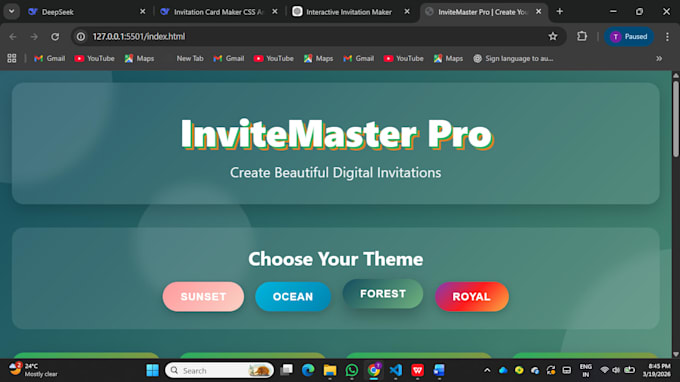The height and width of the screenshot is (382, 680).
Task: Go forward to next page
Action: (x=34, y=36)
